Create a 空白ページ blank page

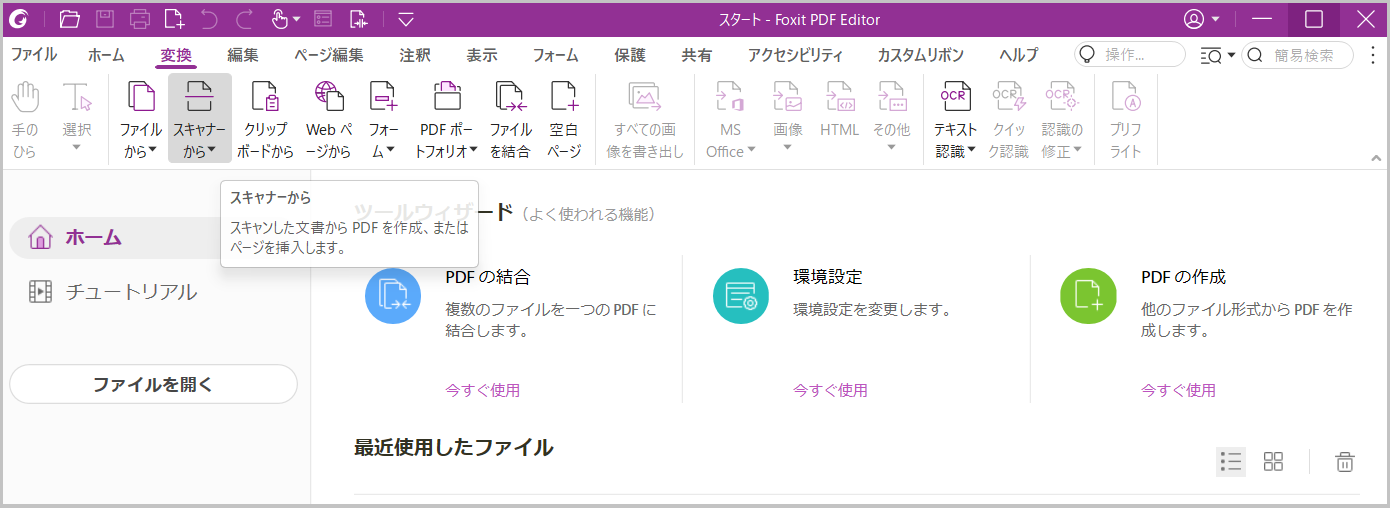(x=564, y=120)
